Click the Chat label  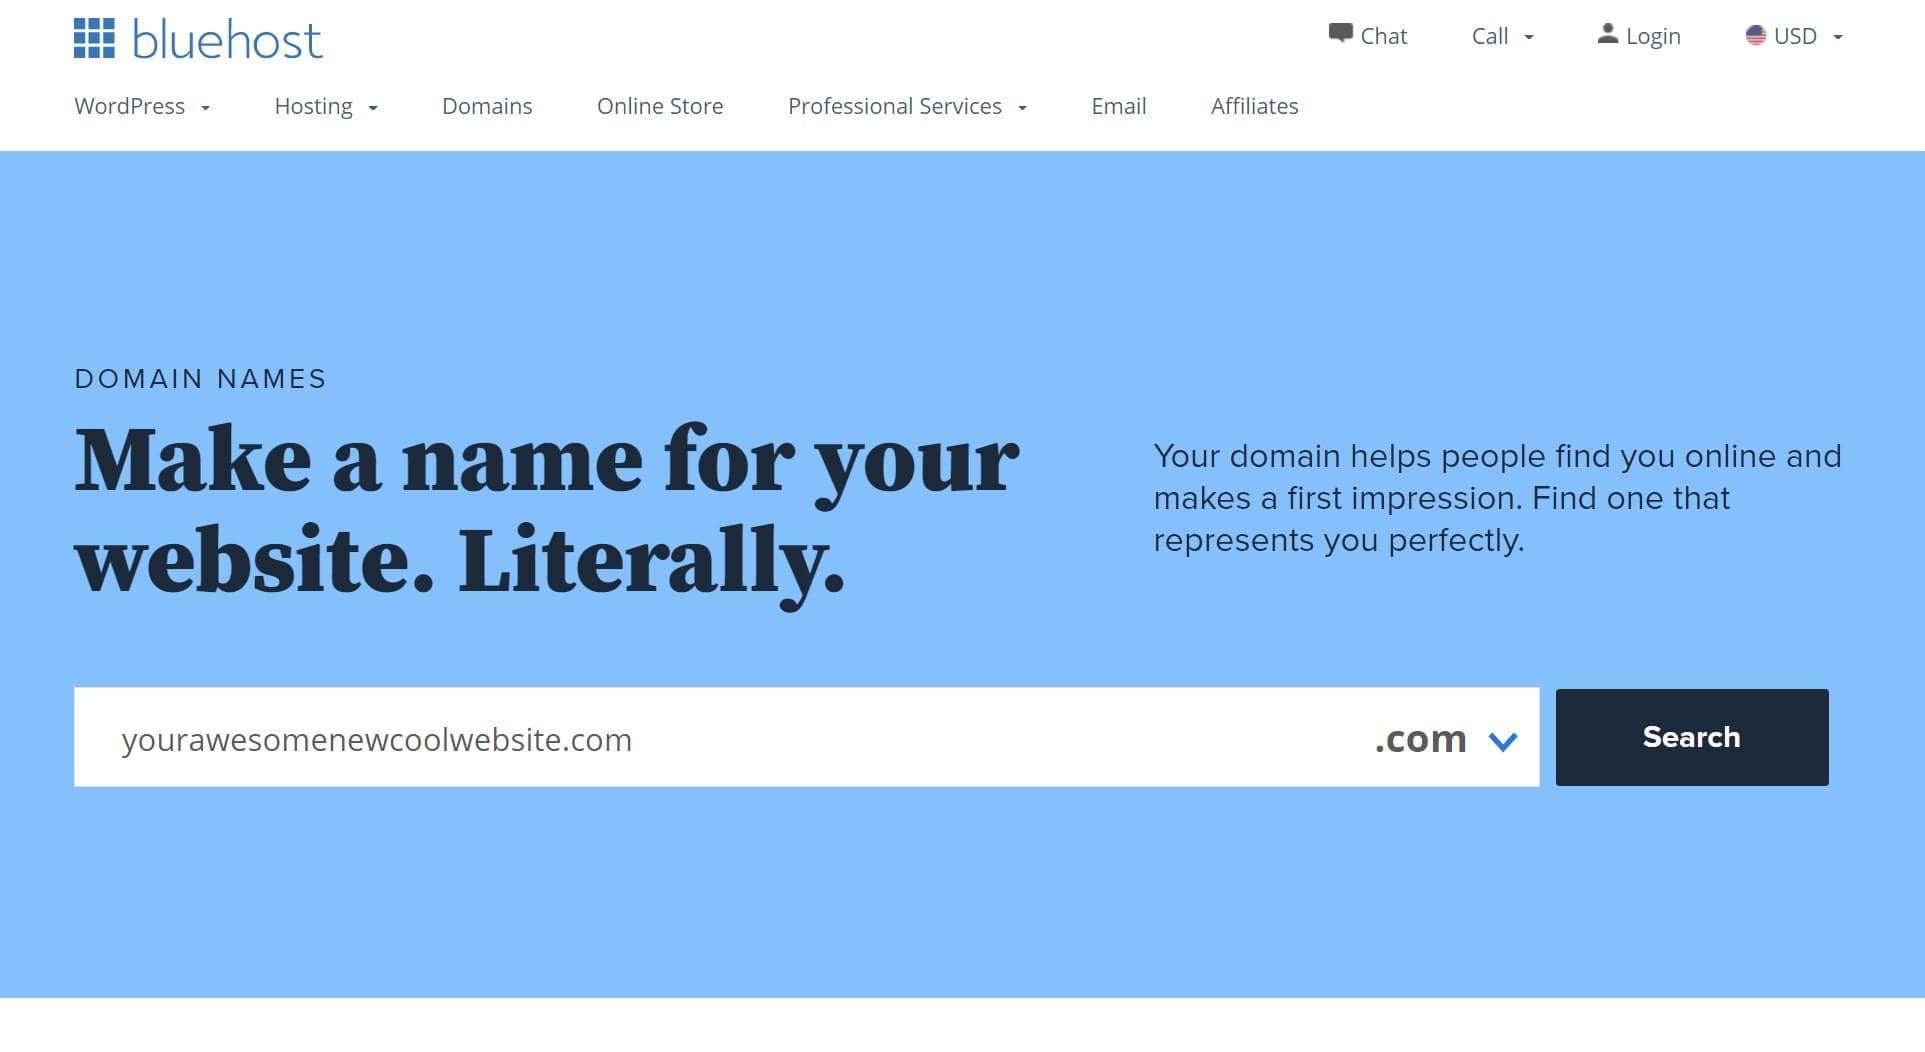1384,35
